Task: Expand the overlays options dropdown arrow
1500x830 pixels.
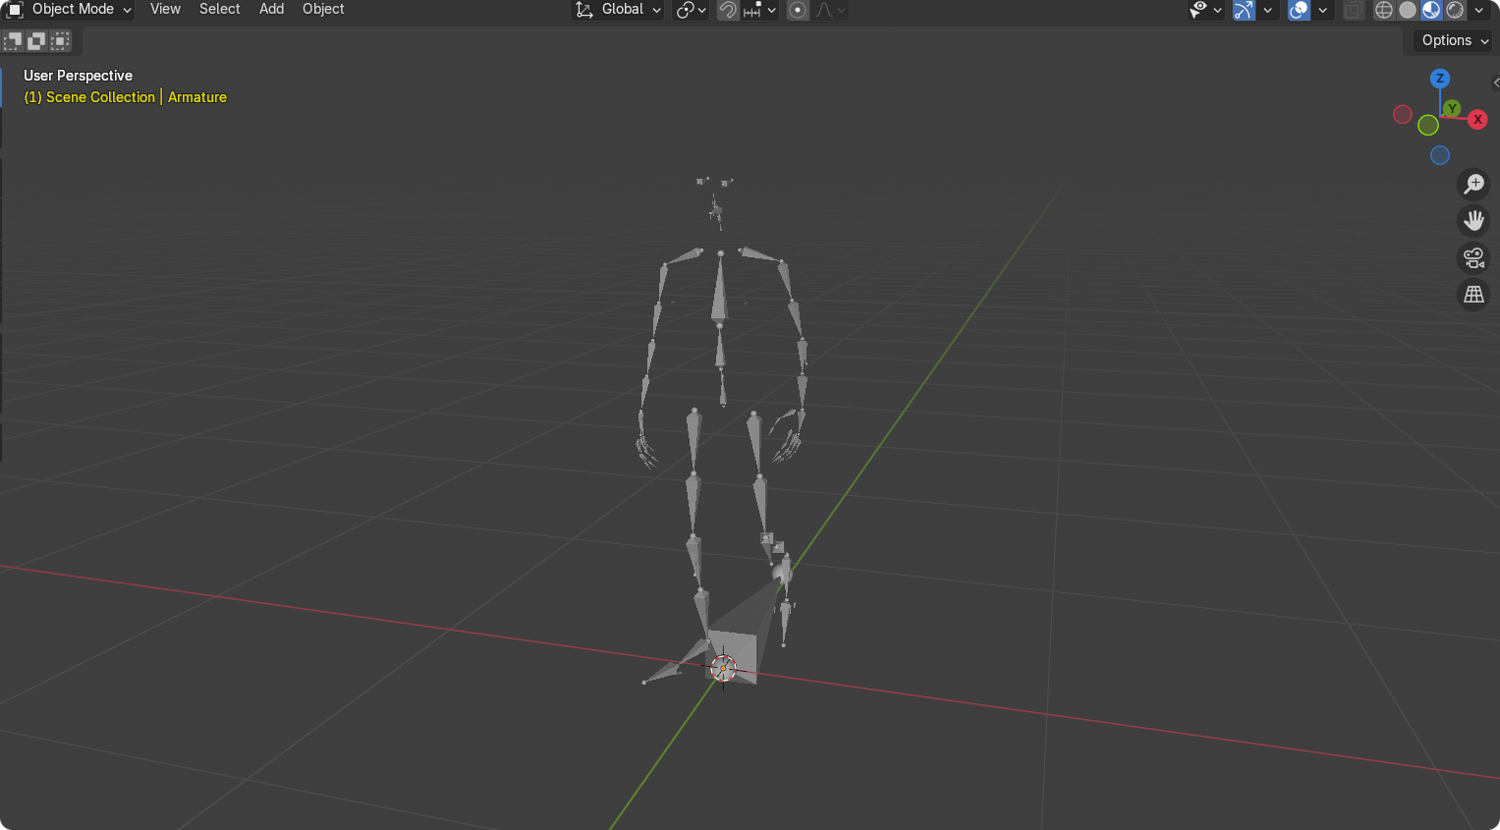Action: coord(1322,10)
